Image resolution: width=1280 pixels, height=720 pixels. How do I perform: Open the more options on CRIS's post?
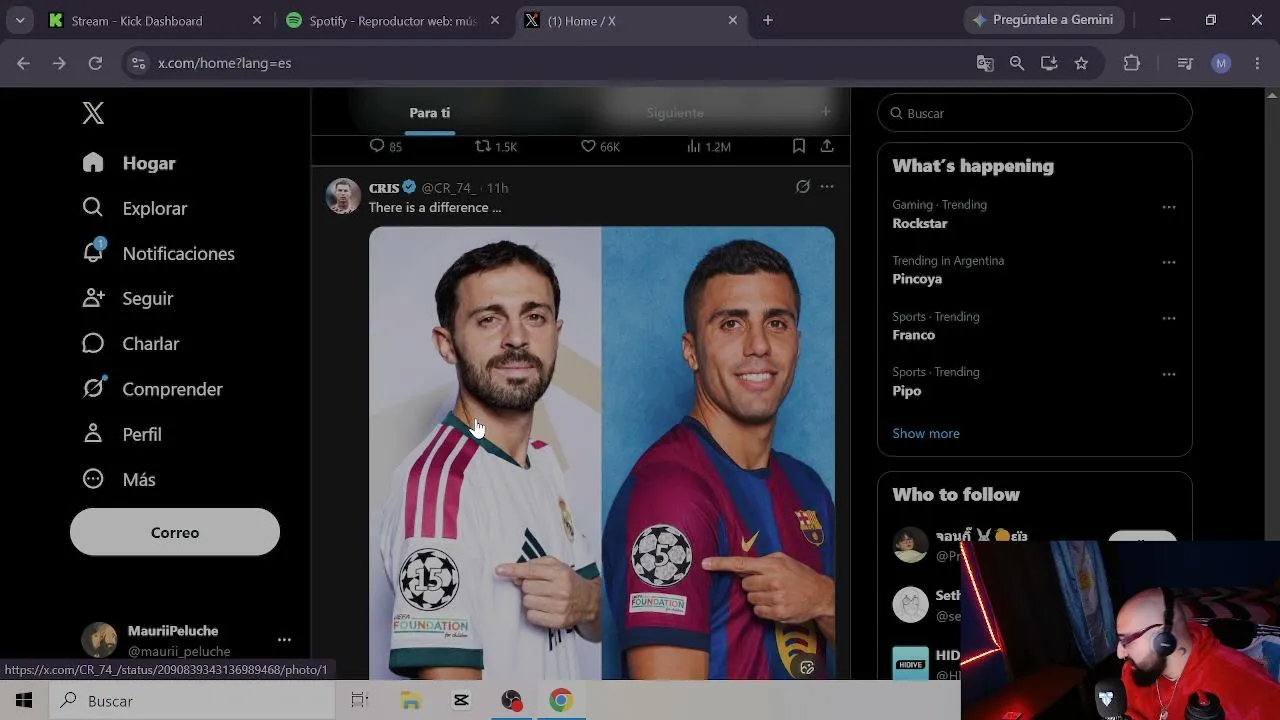(x=827, y=187)
